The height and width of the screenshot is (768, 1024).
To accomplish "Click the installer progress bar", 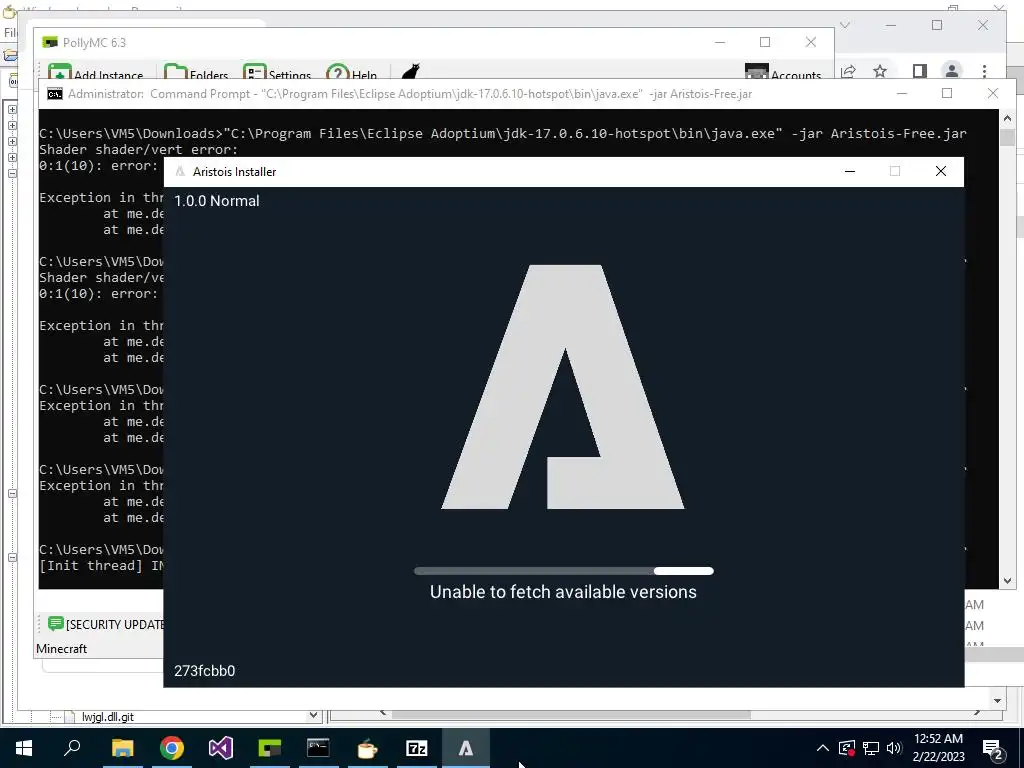I will 564,571.
